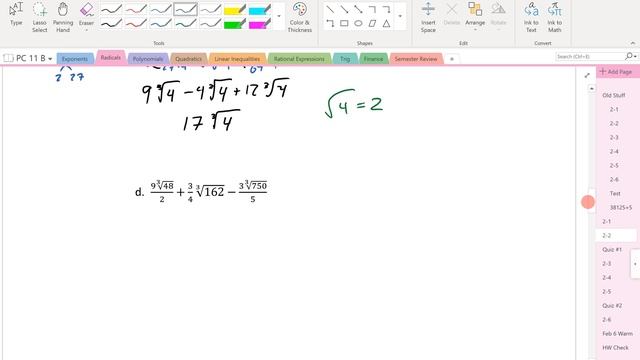
Task: Convert with Ink to Text
Action: (x=531, y=17)
